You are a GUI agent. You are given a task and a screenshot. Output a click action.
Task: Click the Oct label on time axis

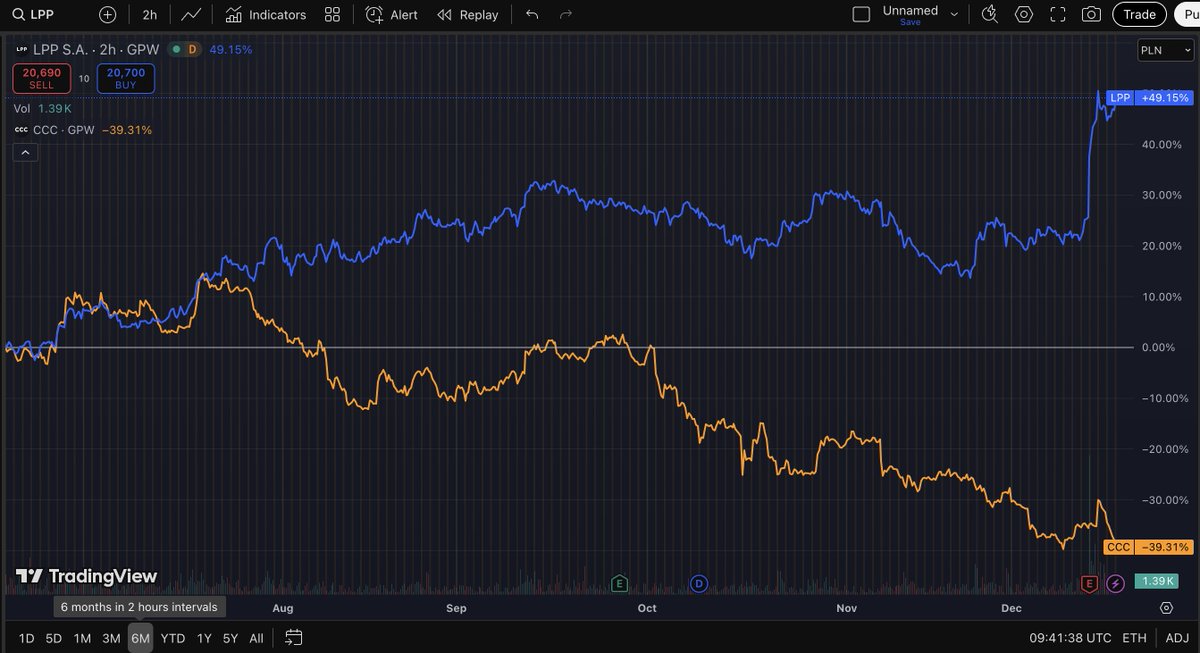(647, 607)
